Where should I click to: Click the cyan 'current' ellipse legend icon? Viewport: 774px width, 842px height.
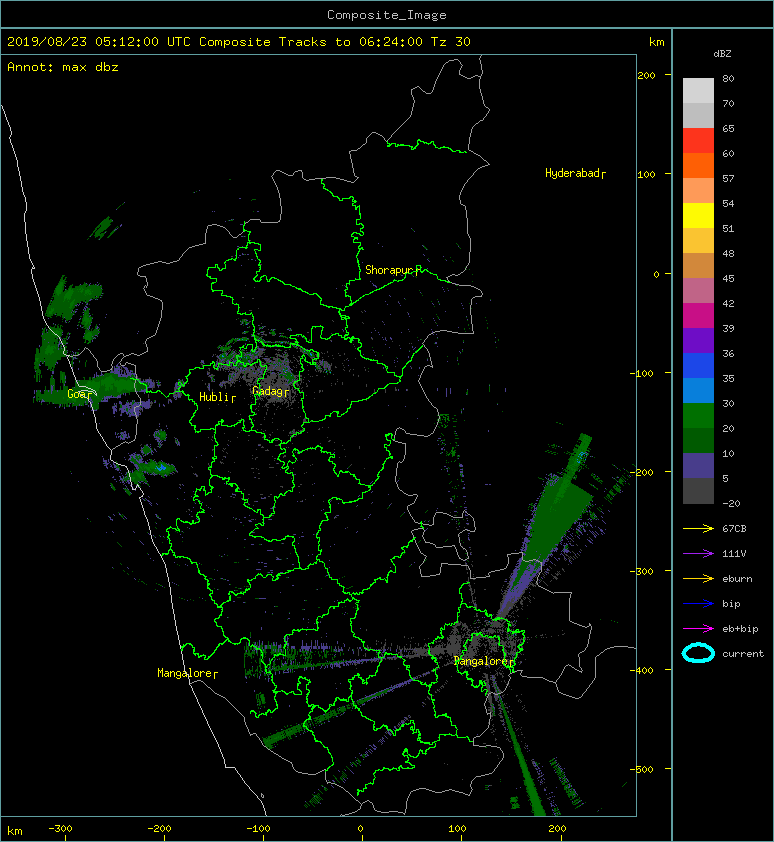(x=698, y=653)
